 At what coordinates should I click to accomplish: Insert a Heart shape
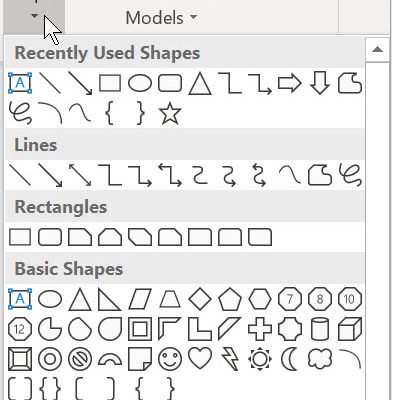tap(200, 359)
